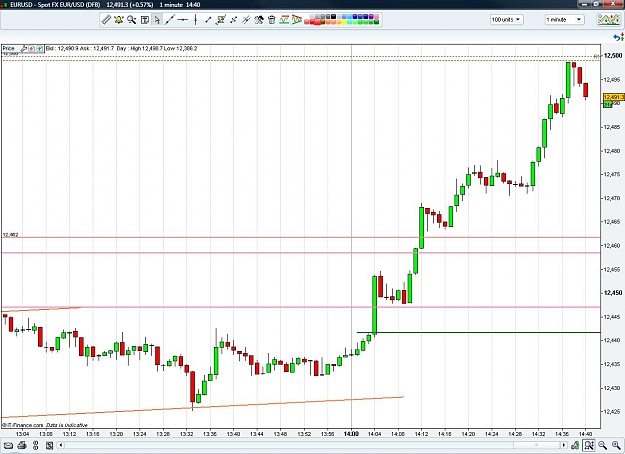Click the chart export icon beside zoom controls
Viewport: 625px width, 454px height.
(575, 445)
